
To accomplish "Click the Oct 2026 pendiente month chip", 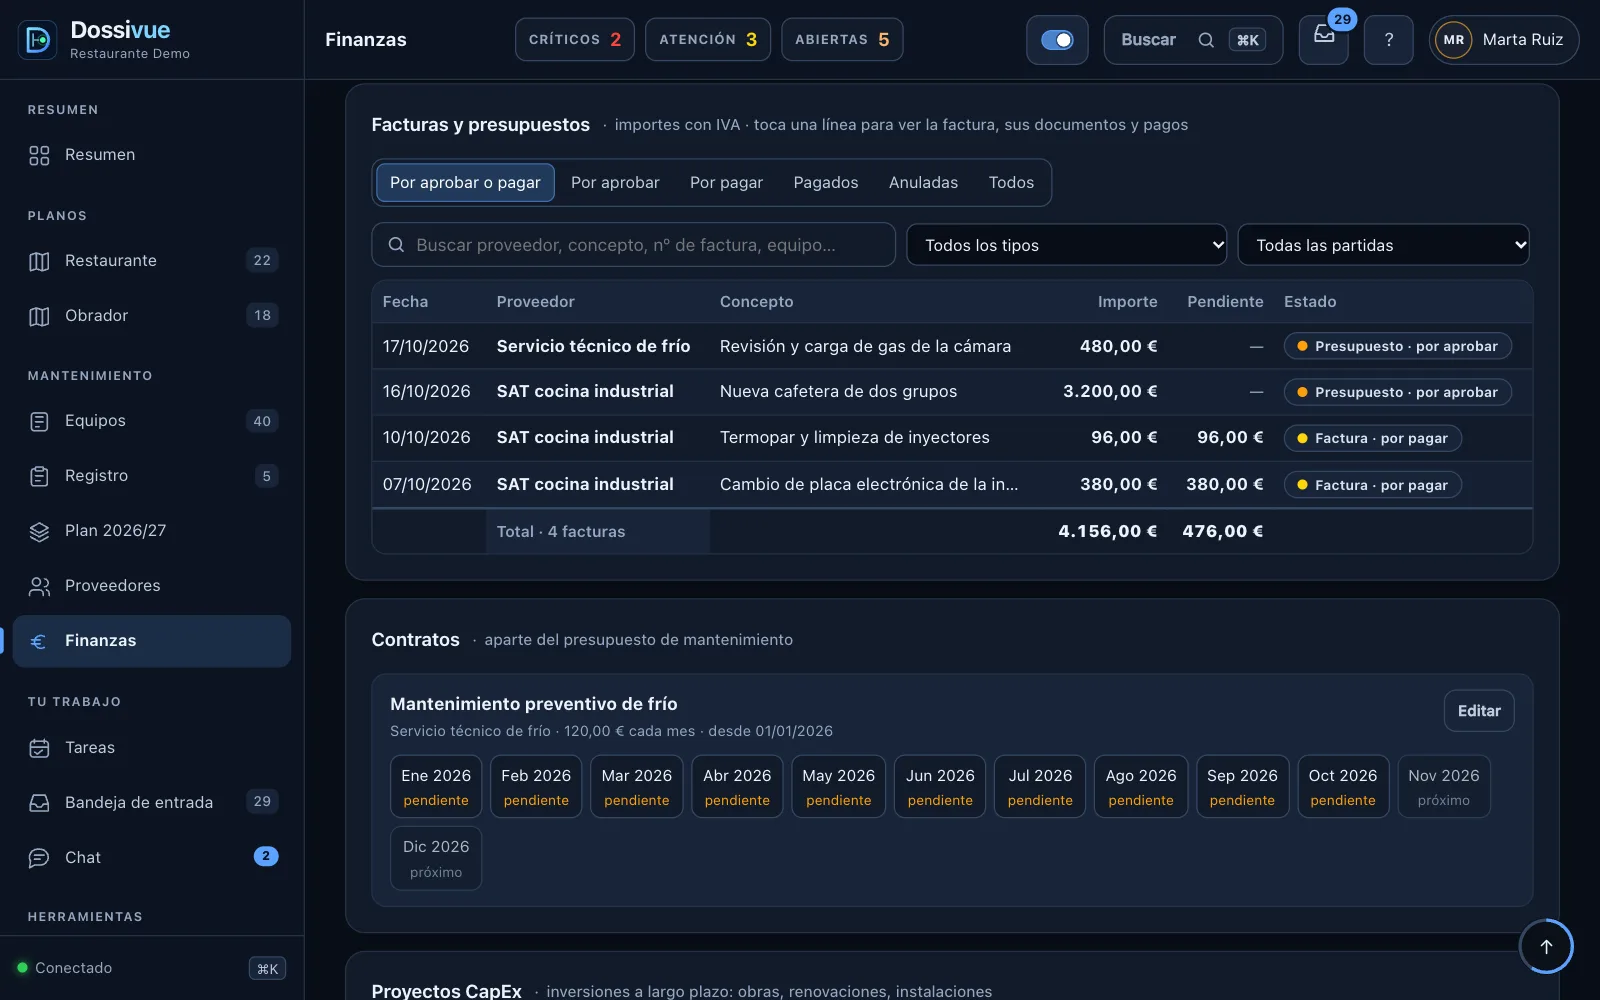I will point(1343,787).
